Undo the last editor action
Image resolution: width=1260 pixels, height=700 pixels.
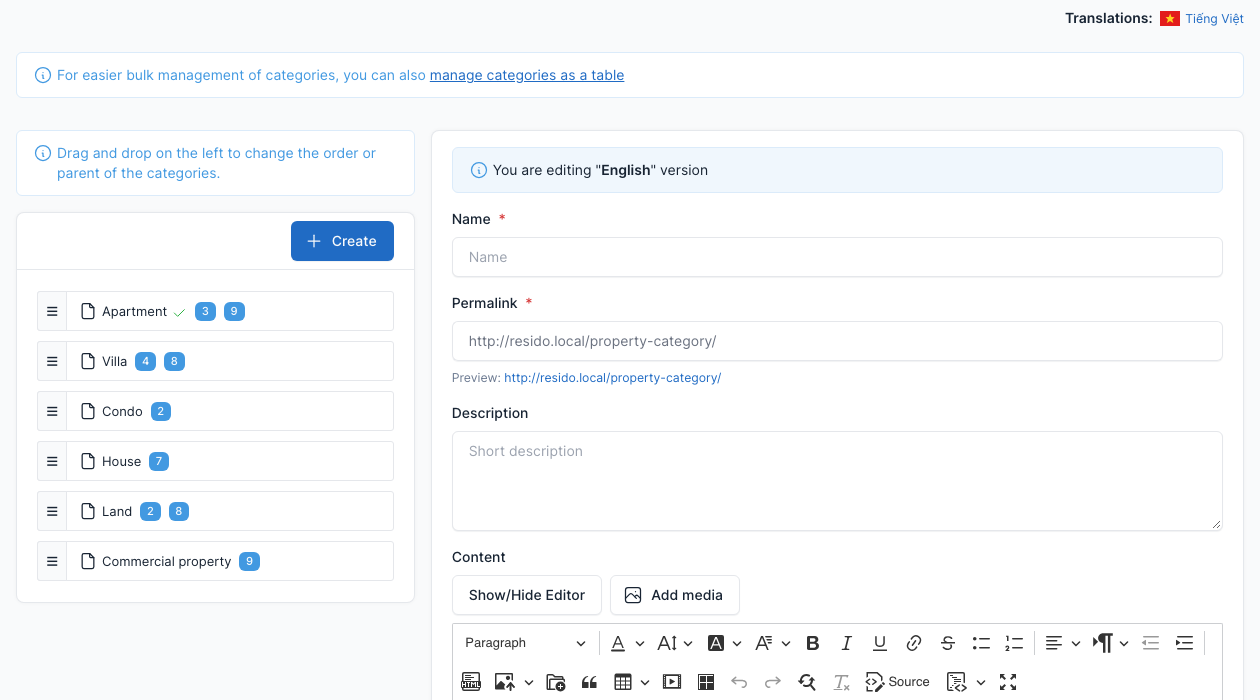[x=739, y=682]
